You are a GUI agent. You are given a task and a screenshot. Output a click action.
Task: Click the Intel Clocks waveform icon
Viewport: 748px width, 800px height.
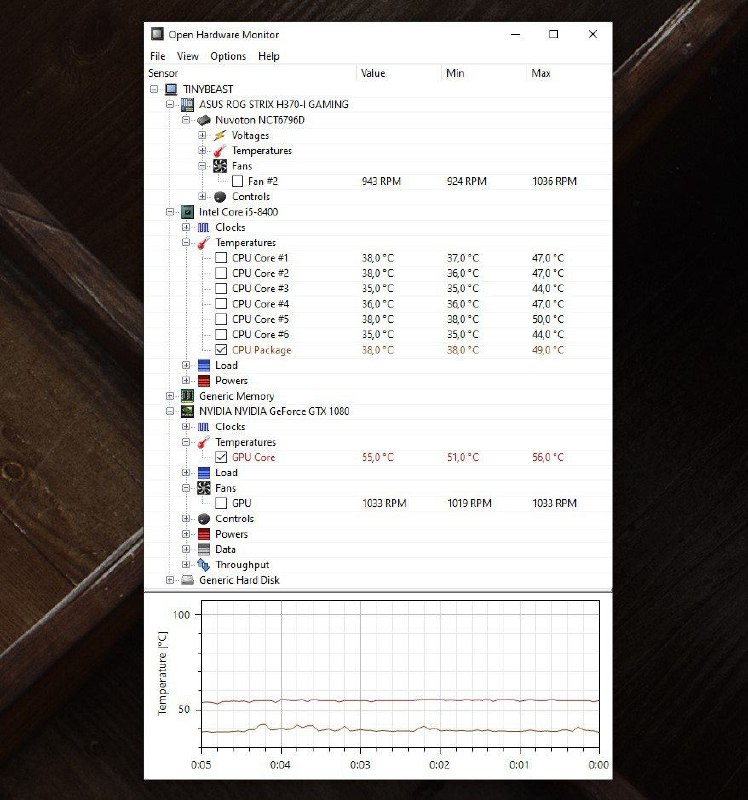pos(204,227)
